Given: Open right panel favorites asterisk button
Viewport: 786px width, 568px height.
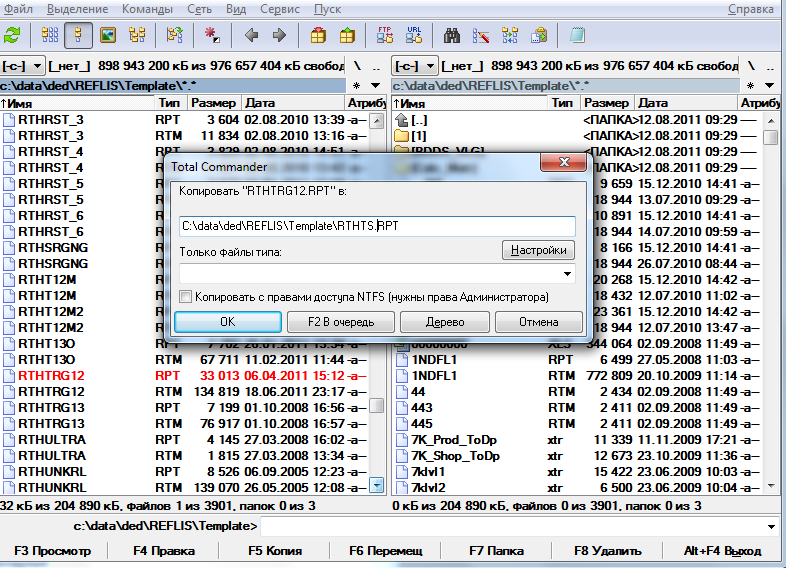Looking at the screenshot, I should pyautogui.click(x=750, y=86).
